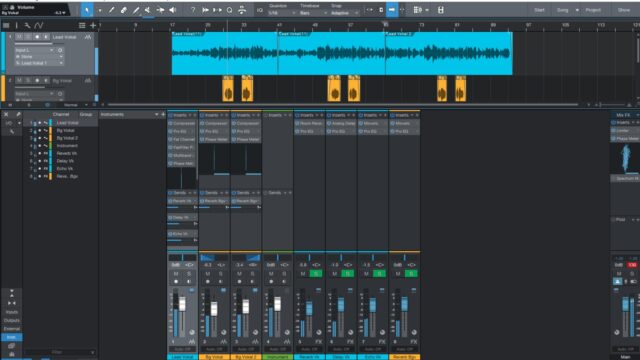
Task: Click the Inputs button in console sidebar
Action: [11, 312]
